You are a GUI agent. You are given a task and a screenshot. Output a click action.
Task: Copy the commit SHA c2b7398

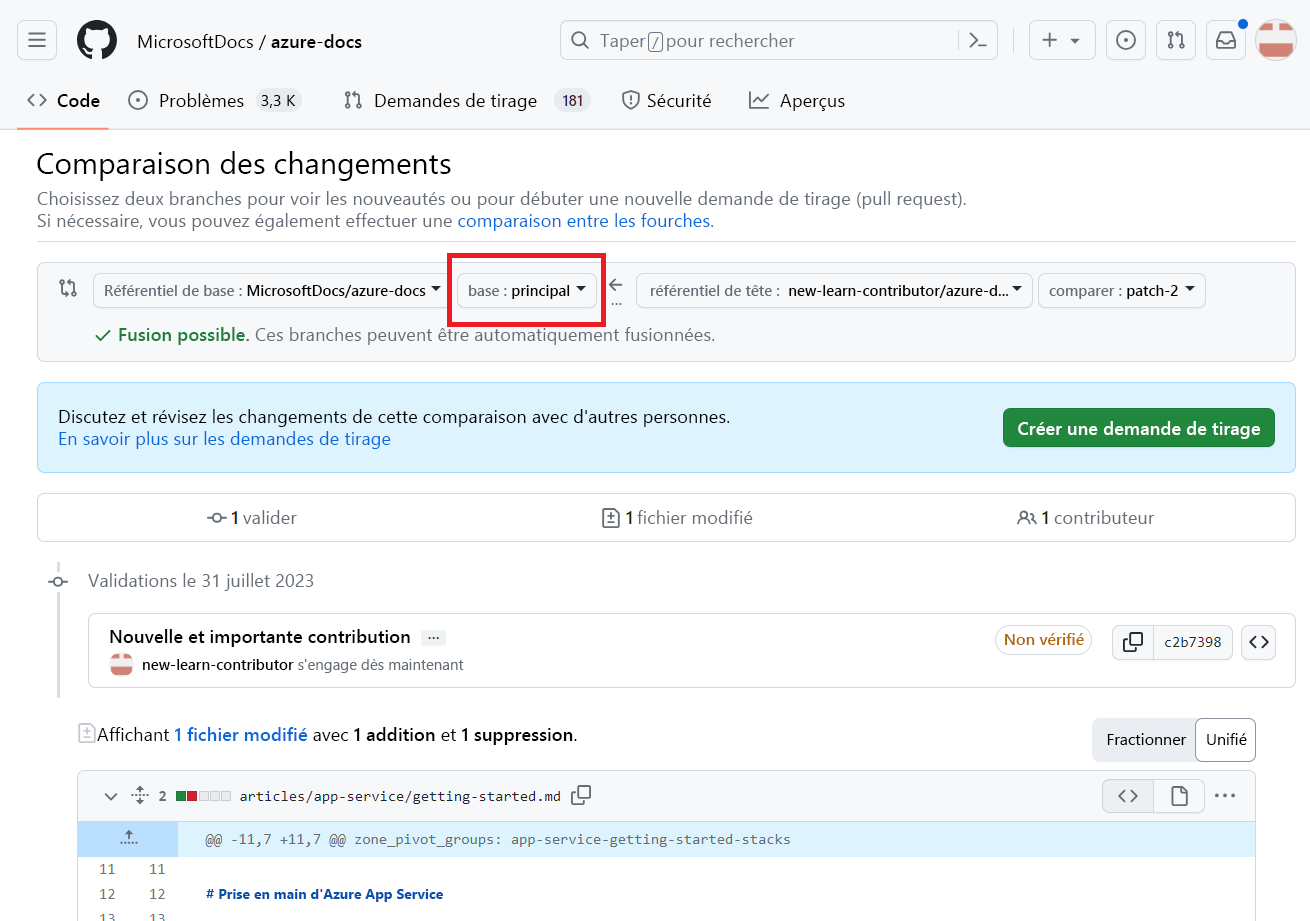[1132, 642]
